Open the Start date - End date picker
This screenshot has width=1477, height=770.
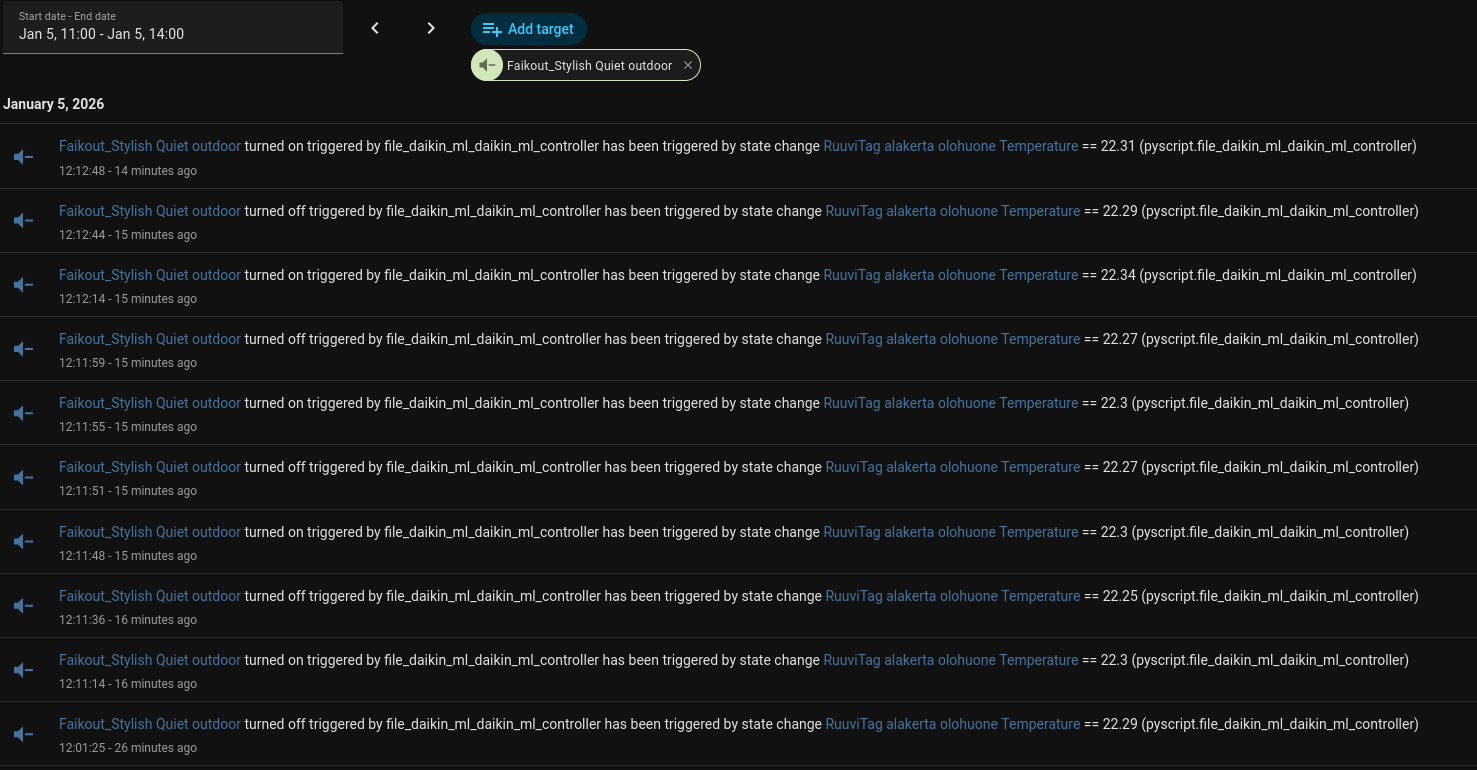click(x=173, y=27)
